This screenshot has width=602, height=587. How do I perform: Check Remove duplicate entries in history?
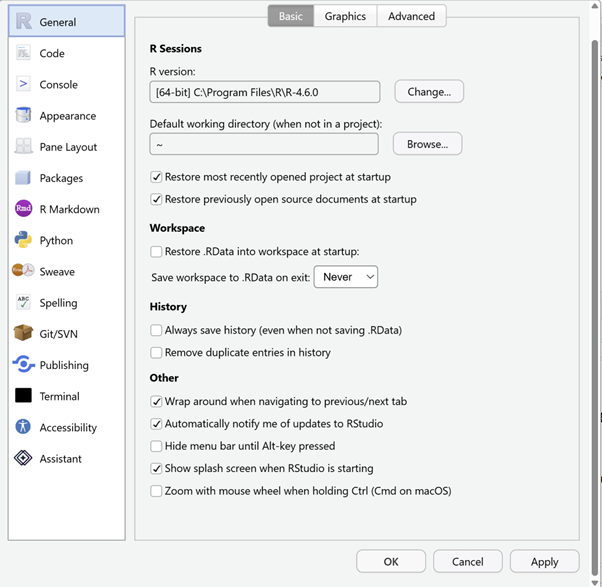pos(156,352)
